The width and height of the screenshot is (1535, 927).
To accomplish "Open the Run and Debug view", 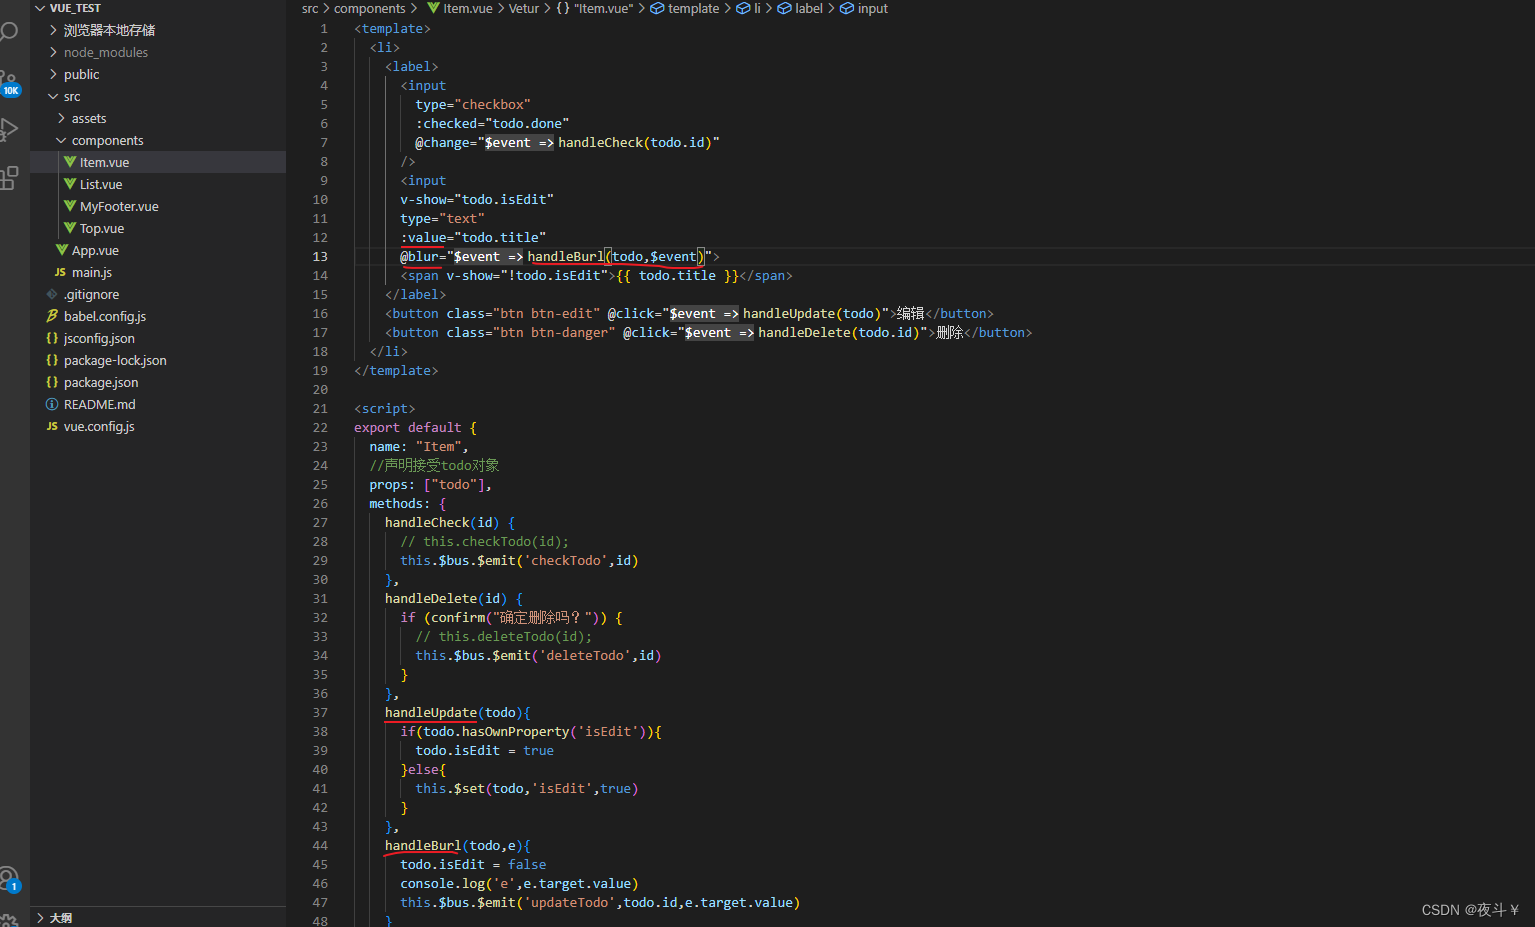I will pyautogui.click(x=8, y=129).
